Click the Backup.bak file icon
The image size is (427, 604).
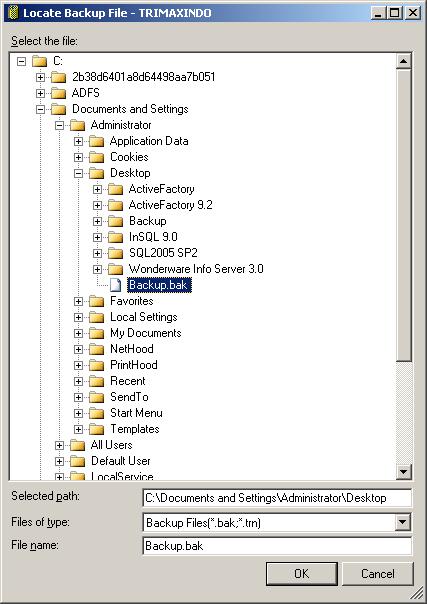tap(116, 285)
